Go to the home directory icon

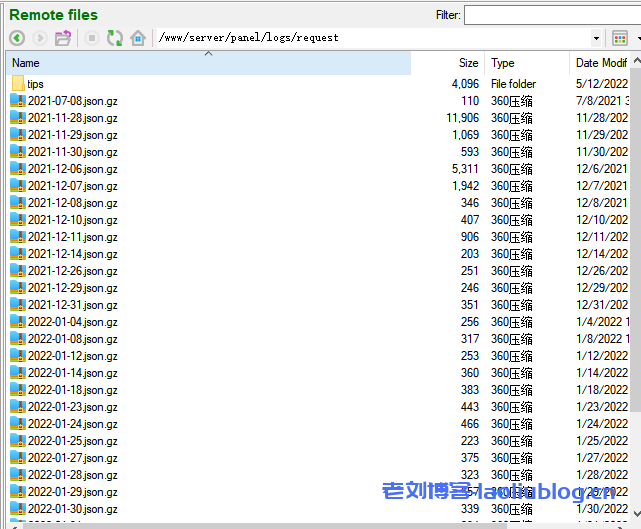pos(138,38)
